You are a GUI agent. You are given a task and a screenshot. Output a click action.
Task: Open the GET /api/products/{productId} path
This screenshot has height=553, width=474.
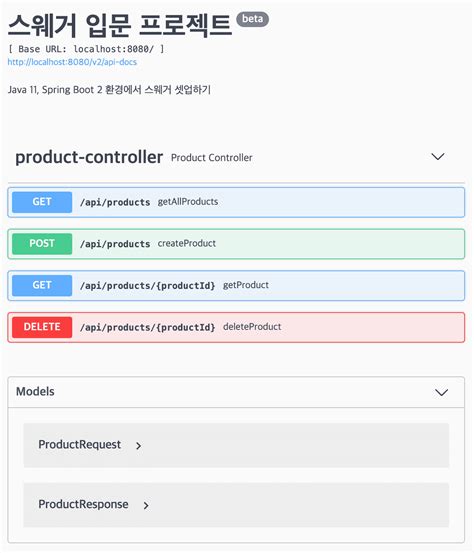[x=147, y=286]
